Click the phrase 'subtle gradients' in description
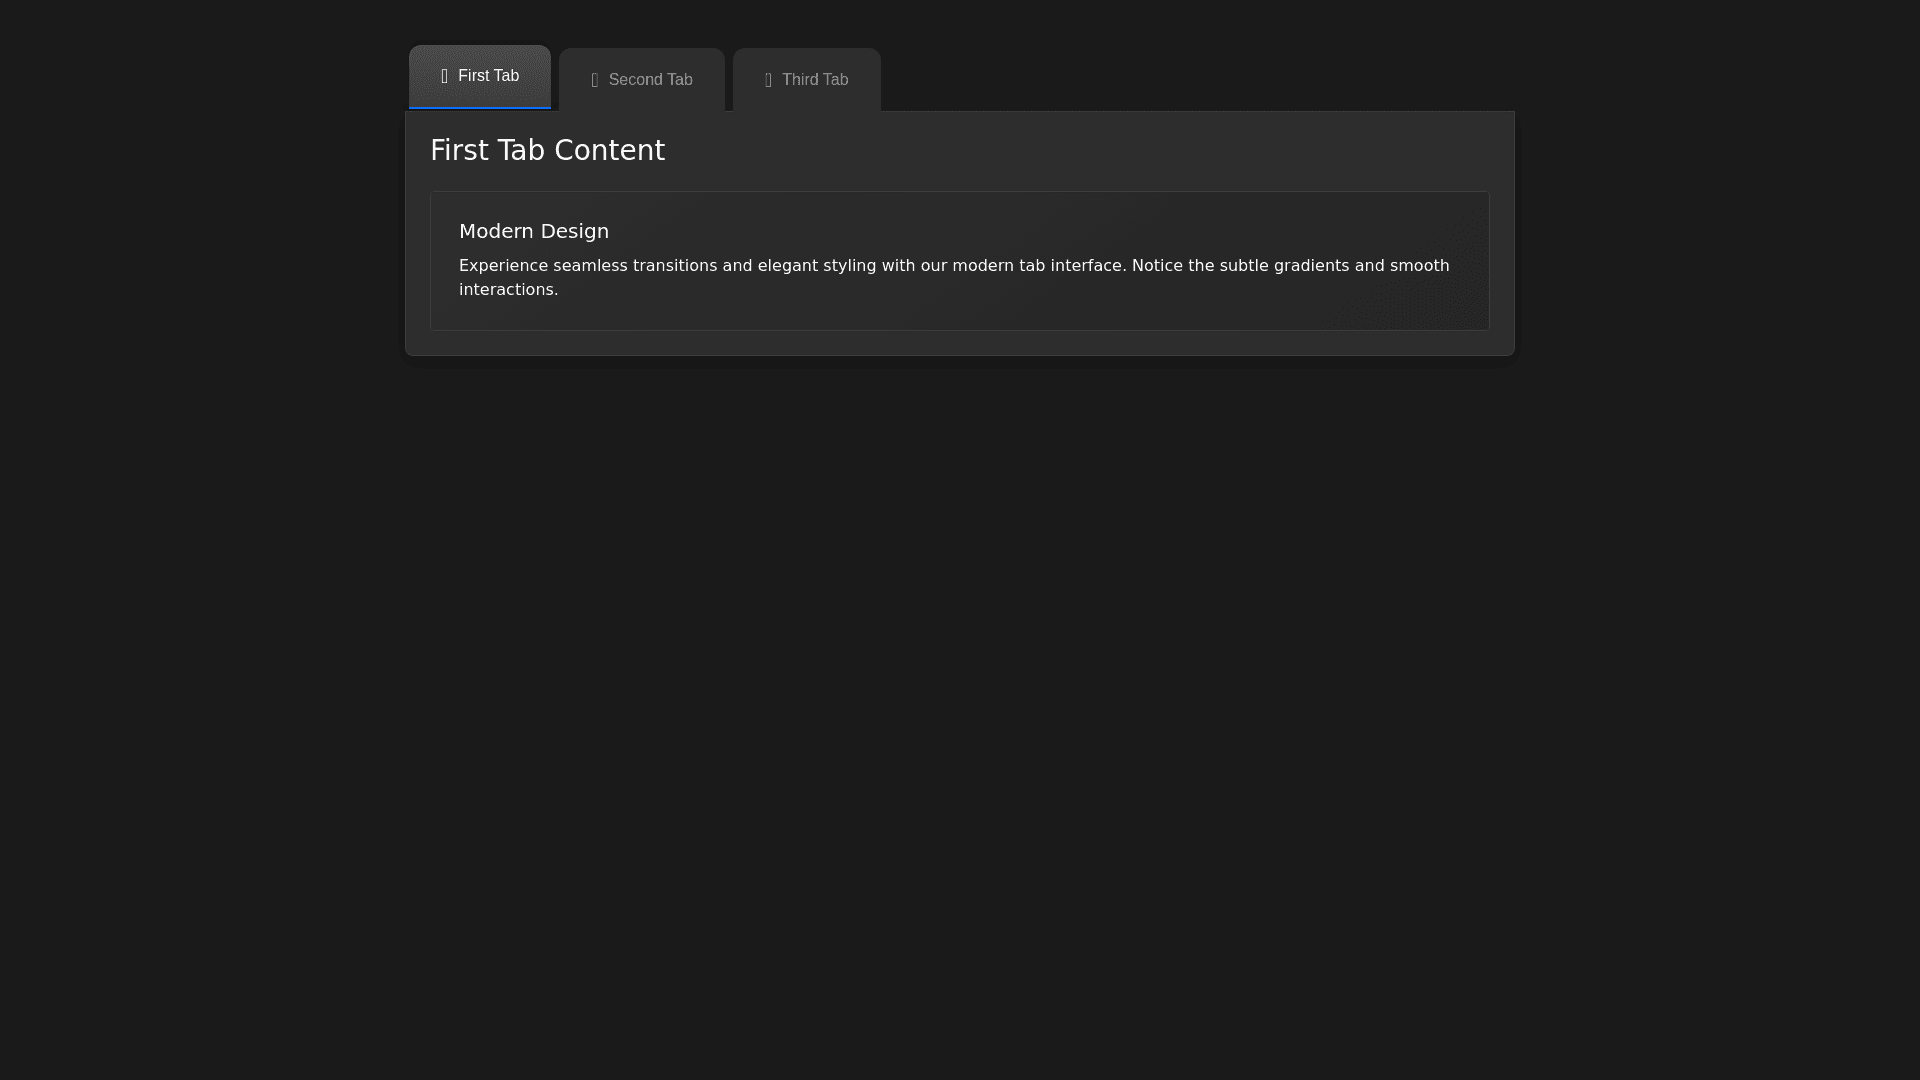 pyautogui.click(x=1283, y=266)
